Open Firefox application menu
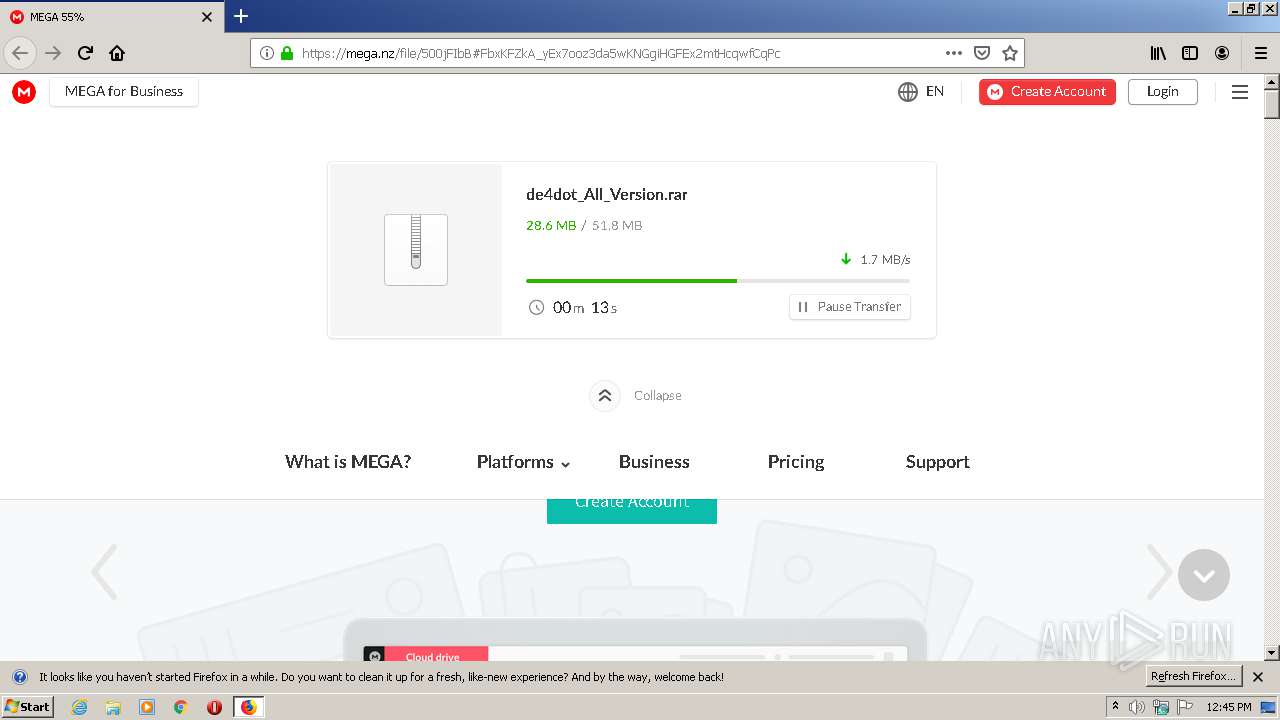Image resolution: width=1280 pixels, height=720 pixels. [x=1260, y=53]
